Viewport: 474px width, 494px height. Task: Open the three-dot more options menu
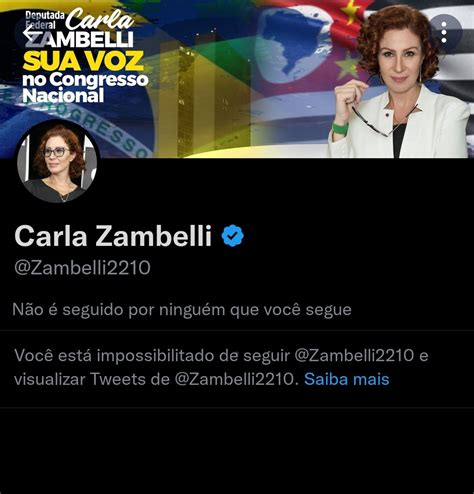[x=444, y=32]
